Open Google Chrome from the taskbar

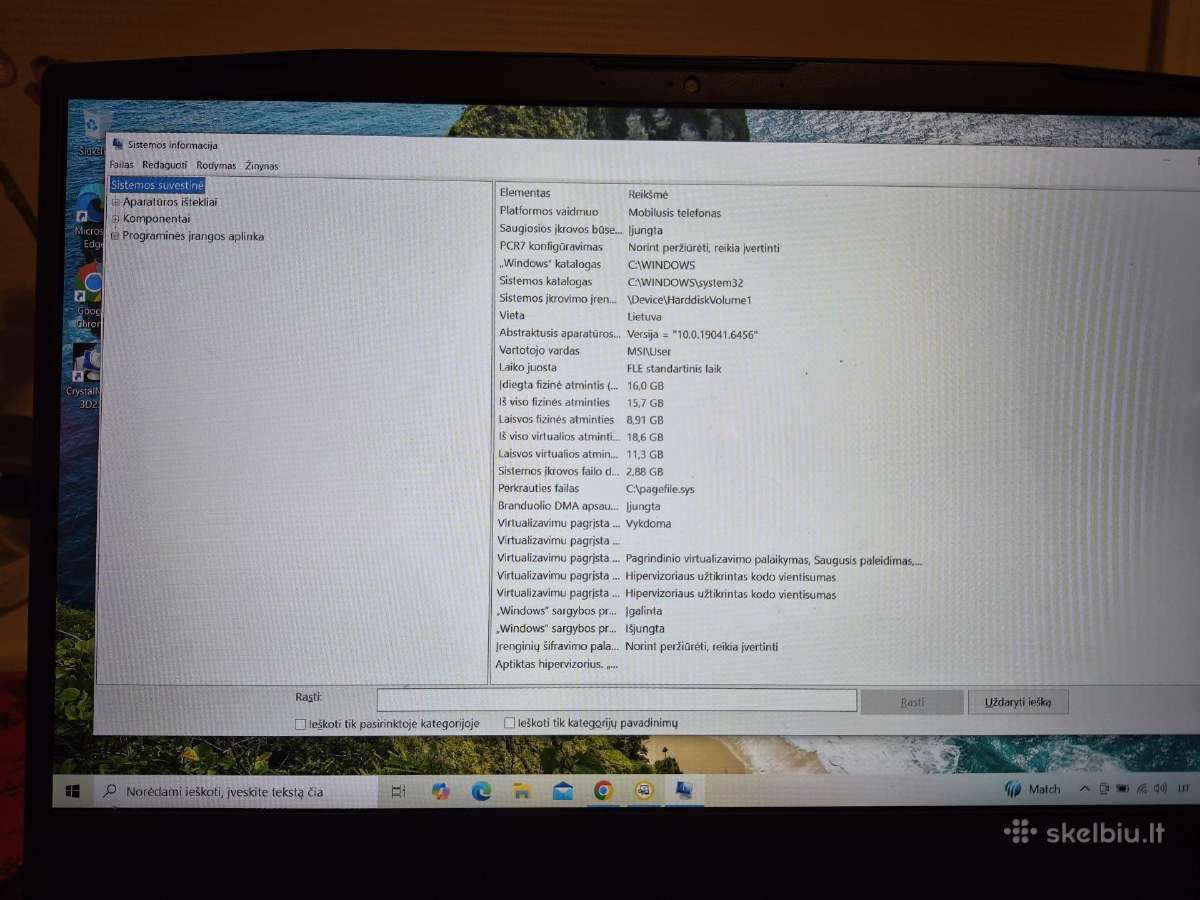click(603, 791)
